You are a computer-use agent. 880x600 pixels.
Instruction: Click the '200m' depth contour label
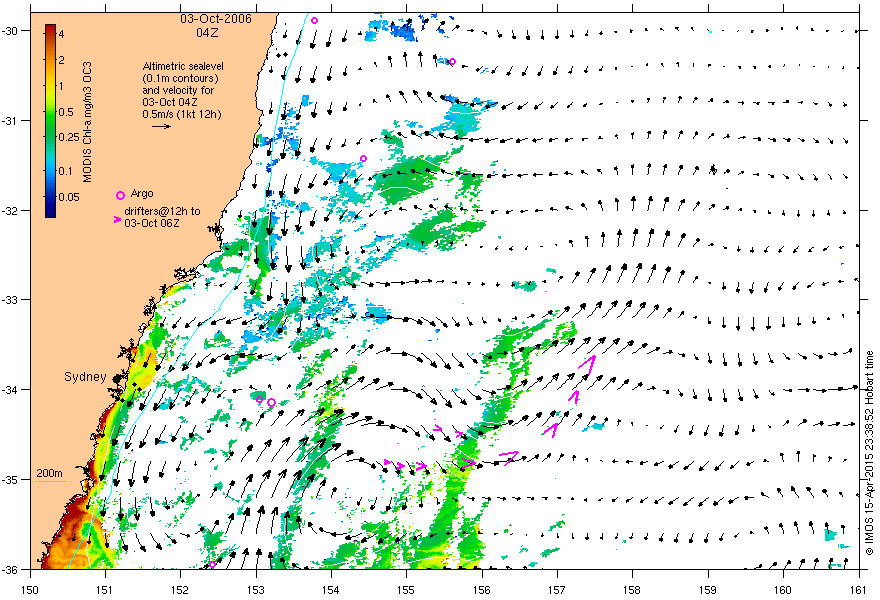[49, 473]
